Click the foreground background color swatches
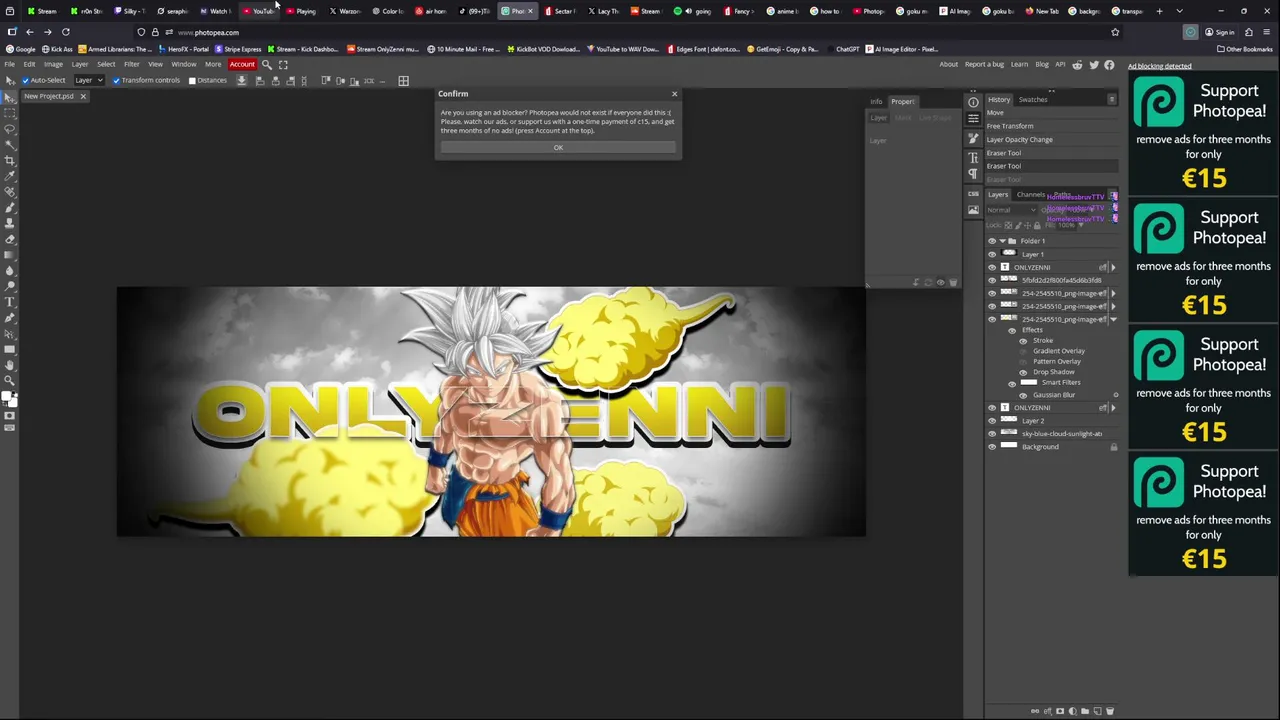Viewport: 1280px width, 720px height. [x=10, y=399]
